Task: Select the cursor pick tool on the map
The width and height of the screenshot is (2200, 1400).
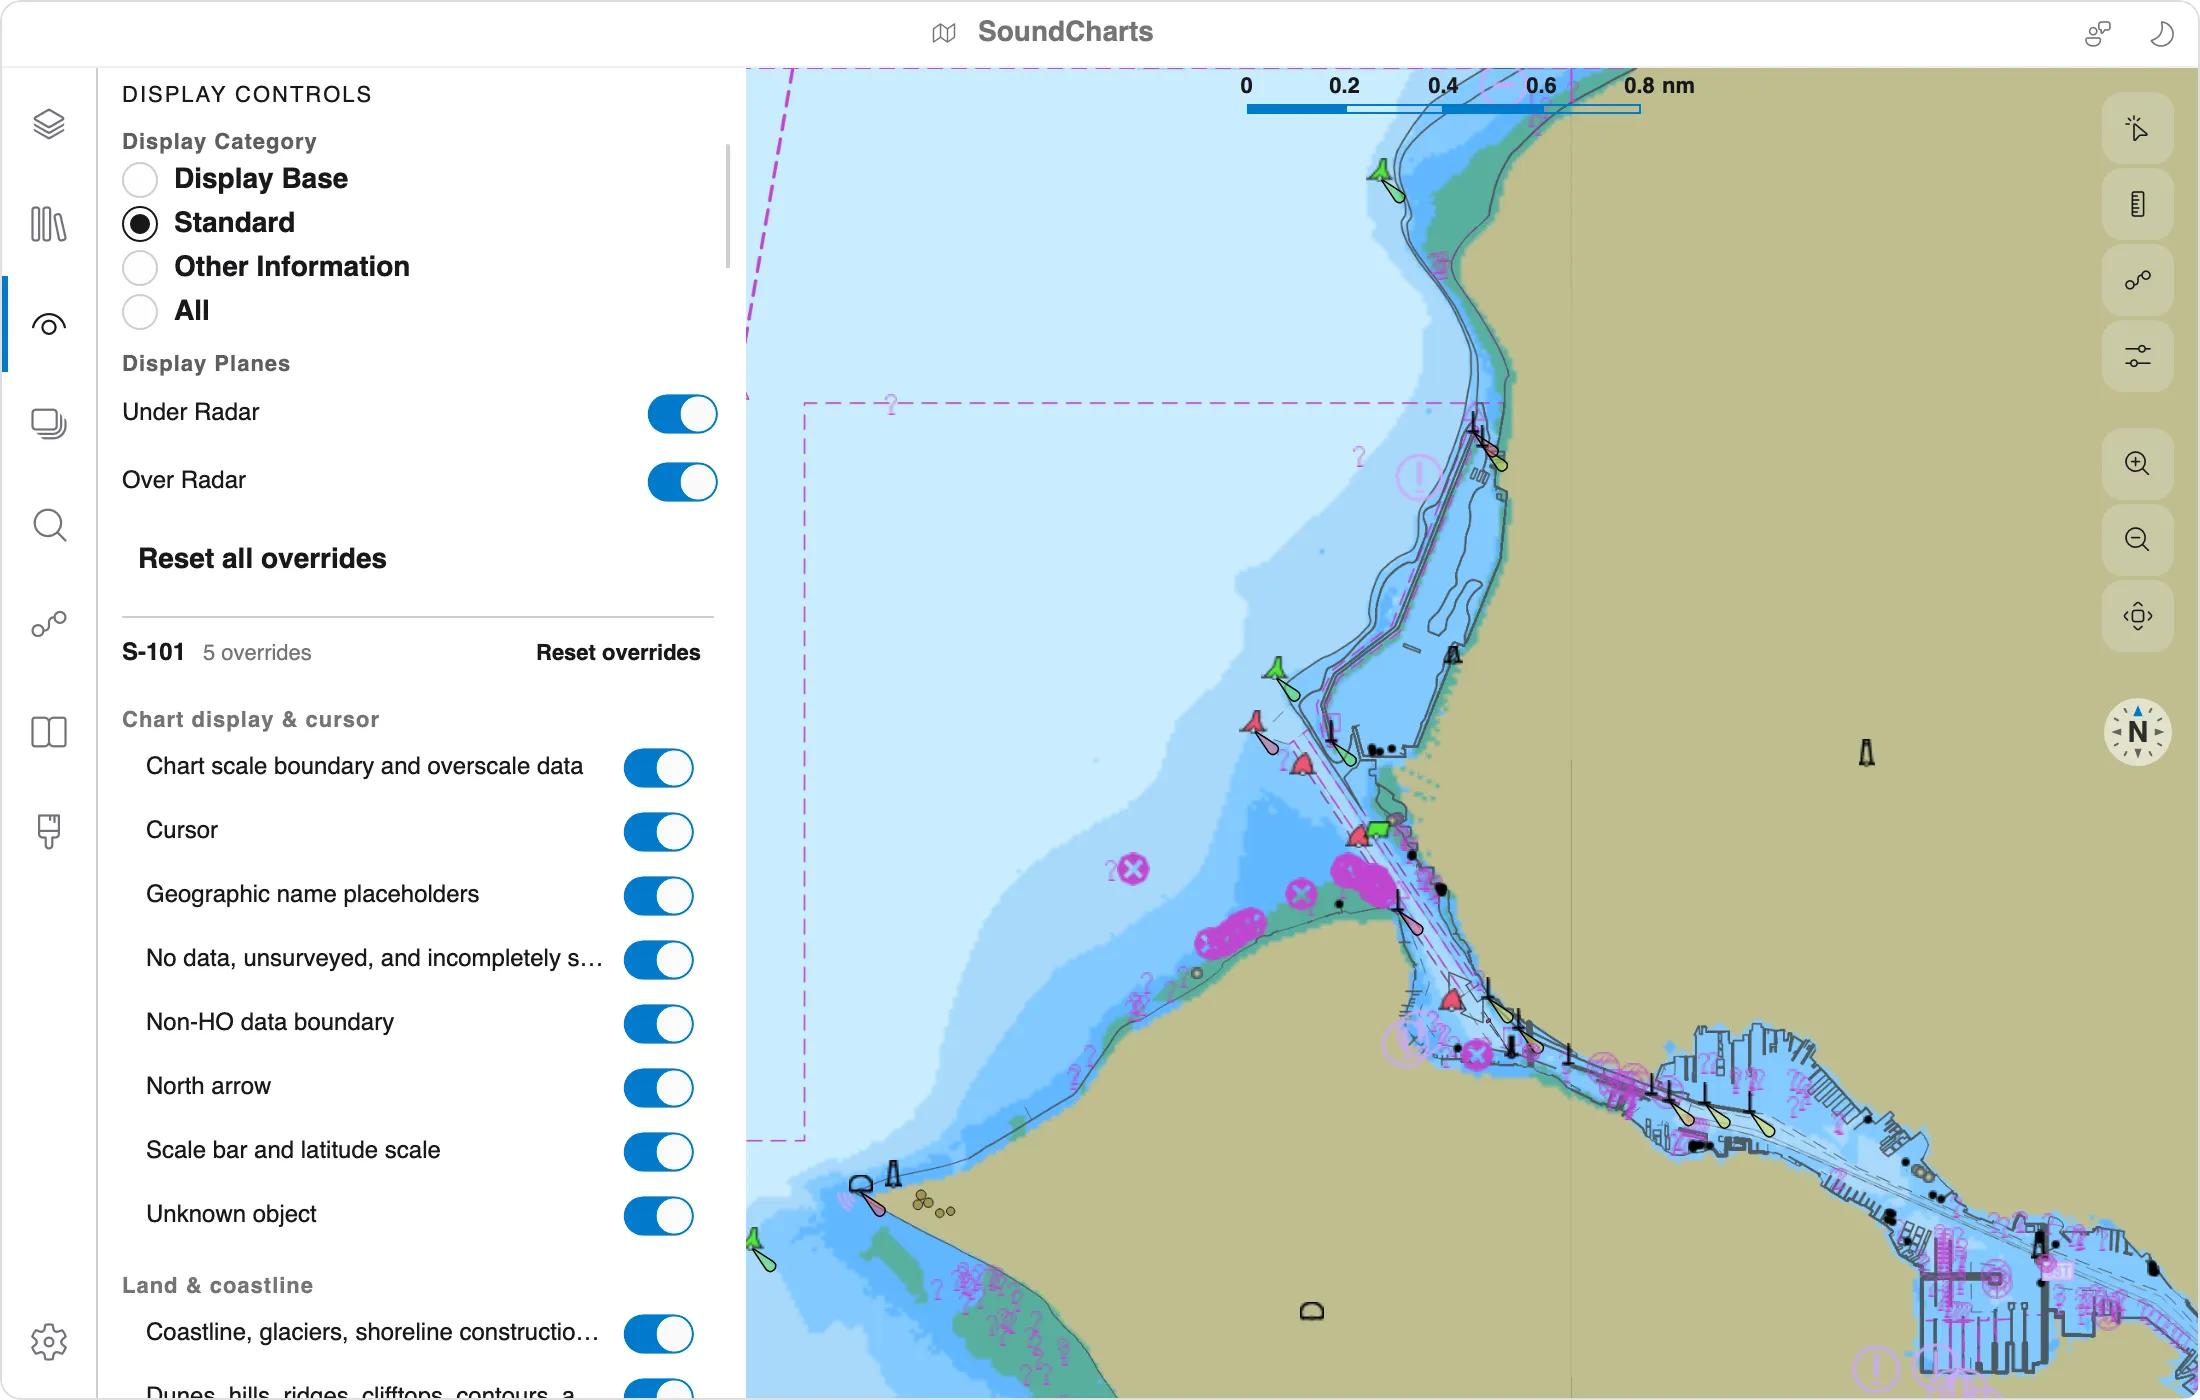Action: pos(2137,129)
